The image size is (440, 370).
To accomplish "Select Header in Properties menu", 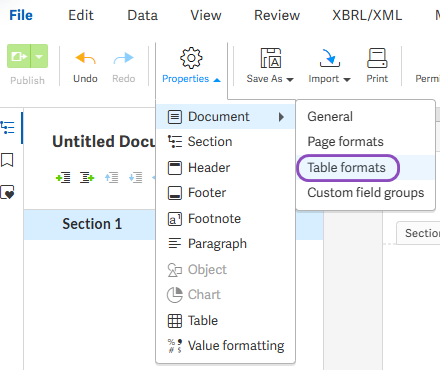I will click(x=226, y=168).
